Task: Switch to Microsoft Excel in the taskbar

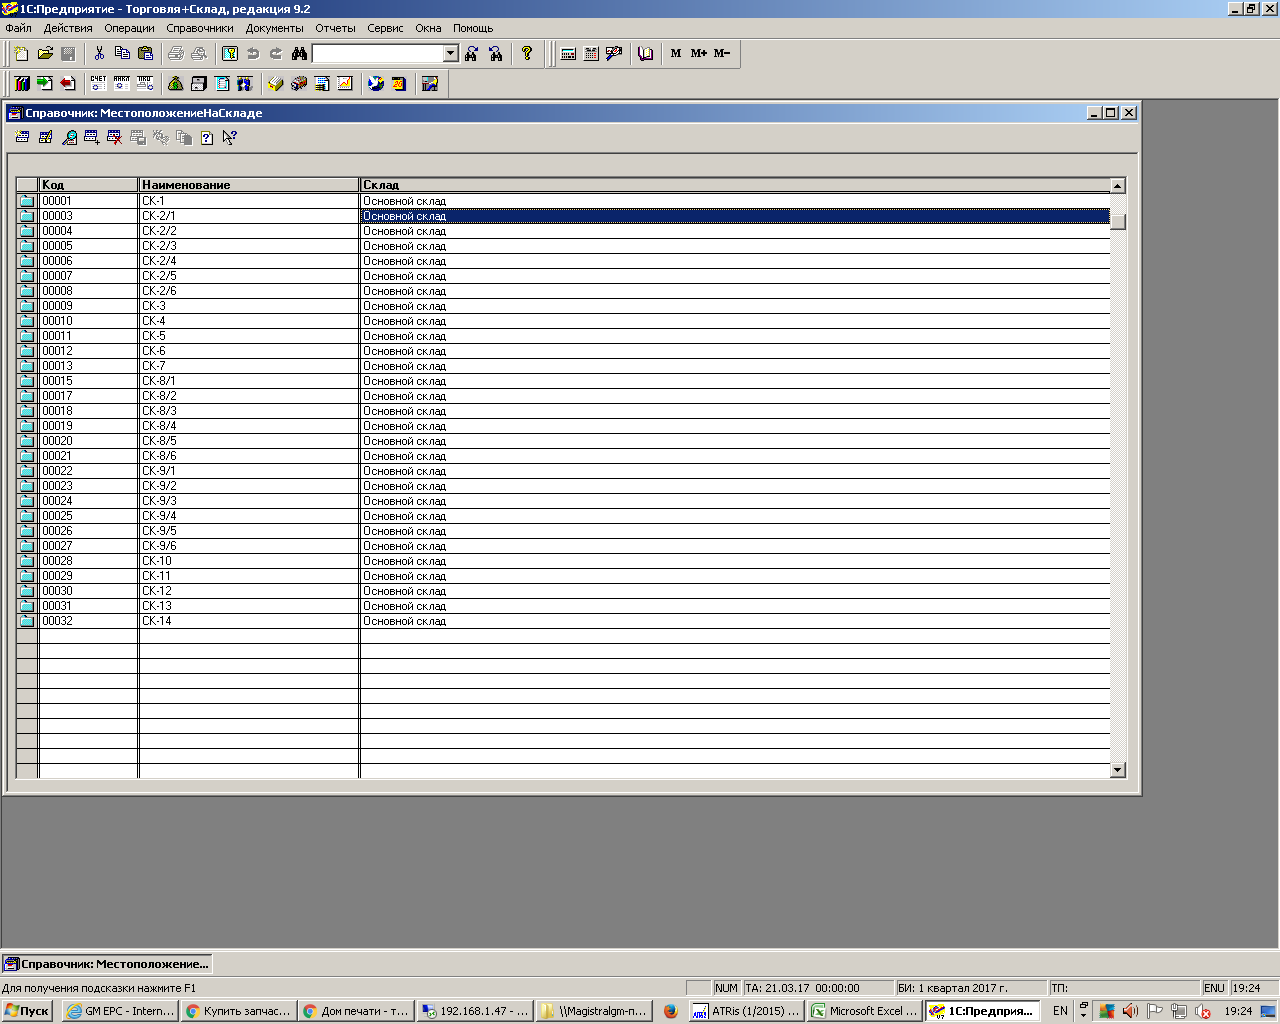Action: click(865, 1011)
